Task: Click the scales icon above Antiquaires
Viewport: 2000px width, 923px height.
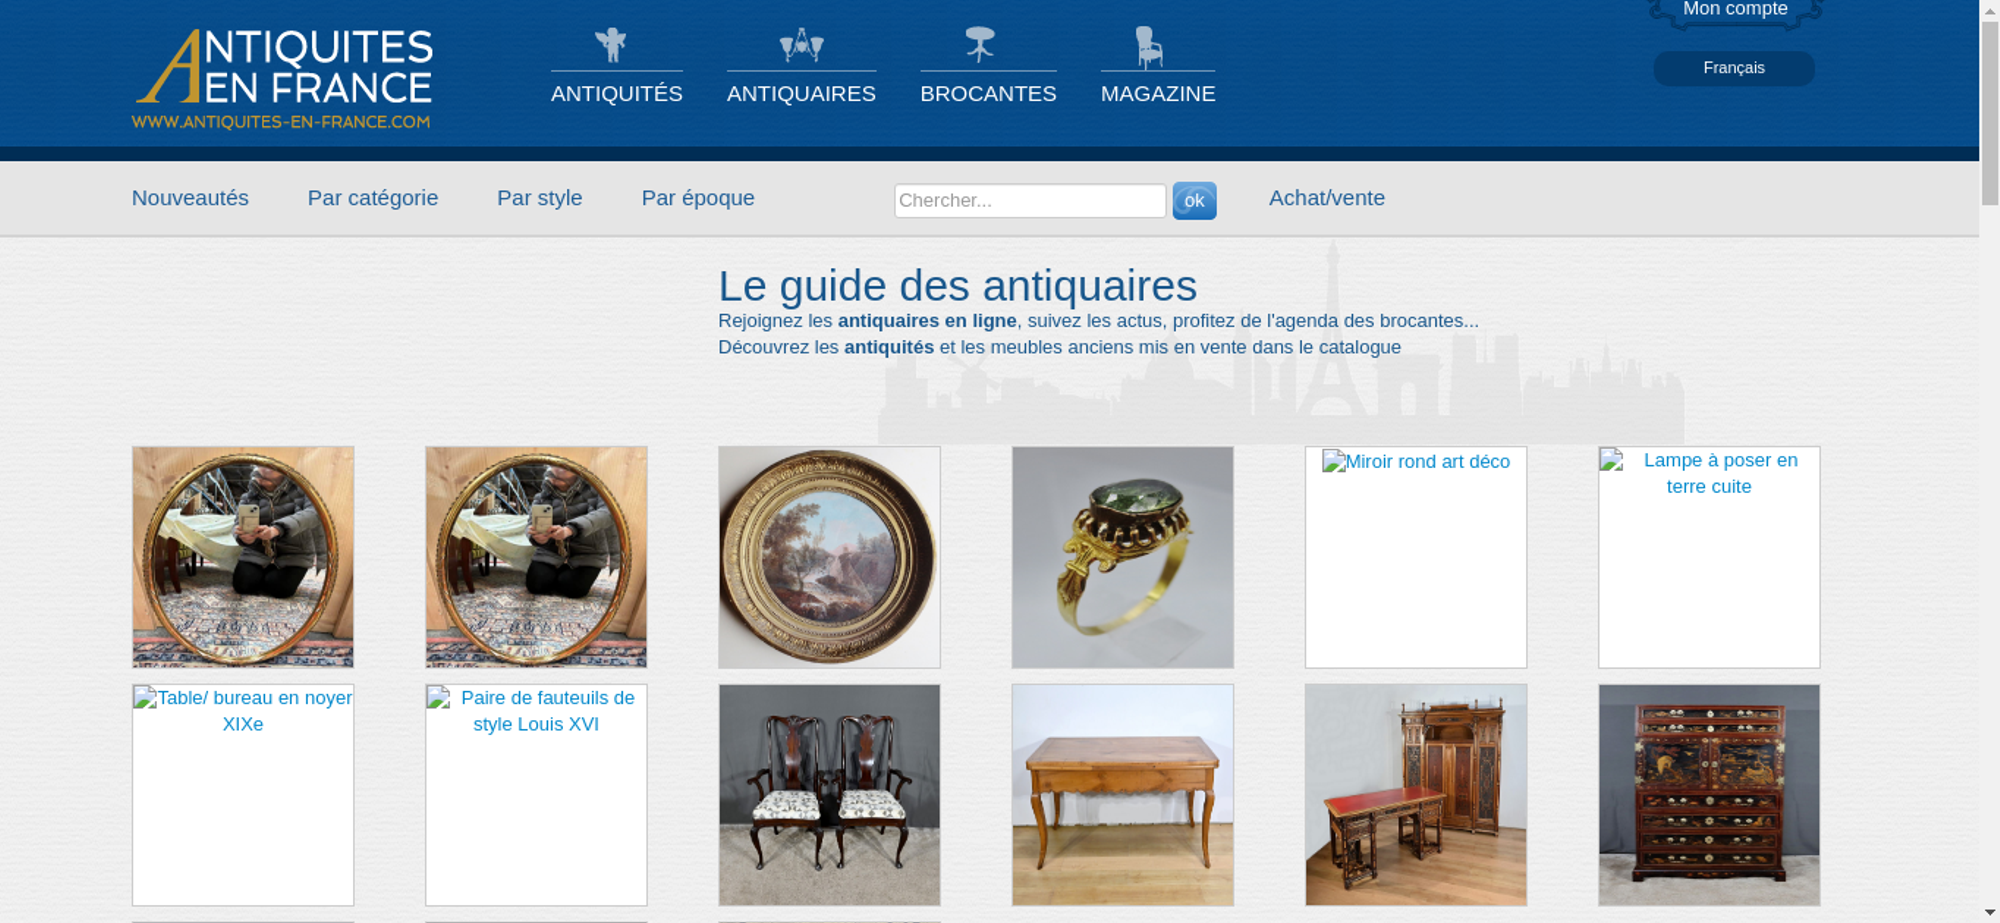Action: 801,45
